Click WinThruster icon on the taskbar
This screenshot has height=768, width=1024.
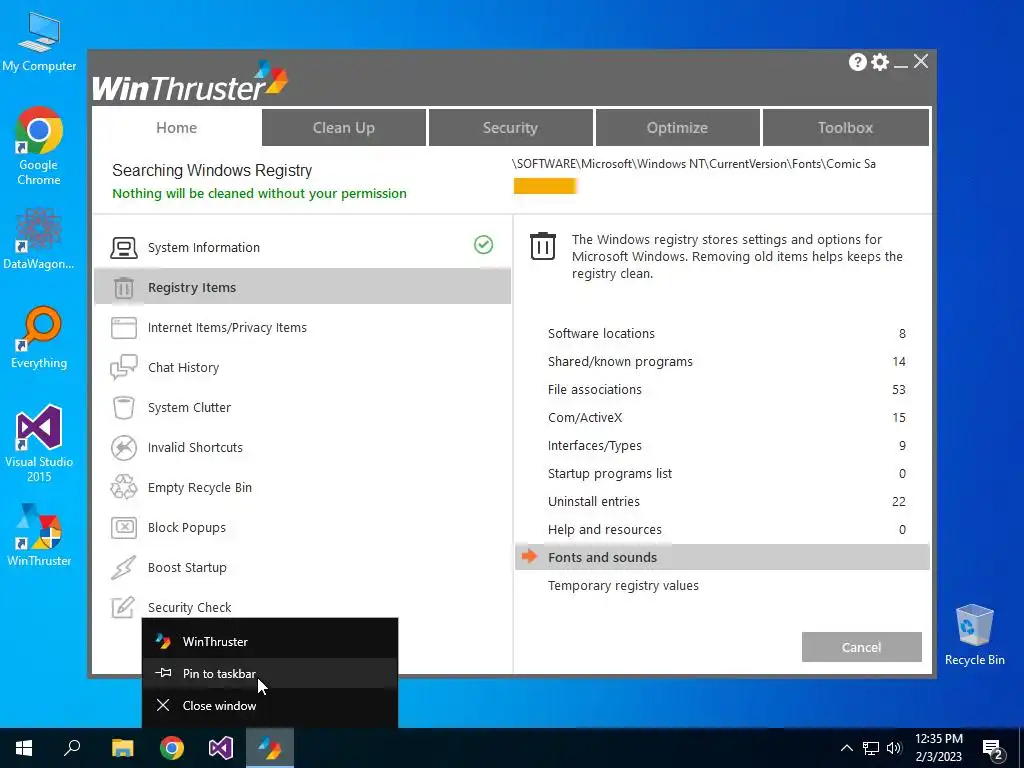(270, 748)
